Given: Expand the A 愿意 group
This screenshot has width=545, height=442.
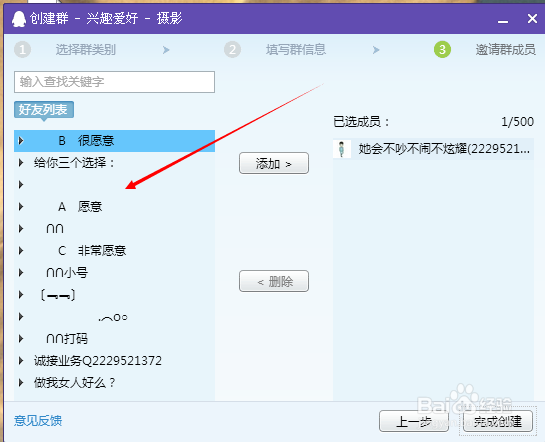Looking at the screenshot, I should pyautogui.click(x=21, y=207).
